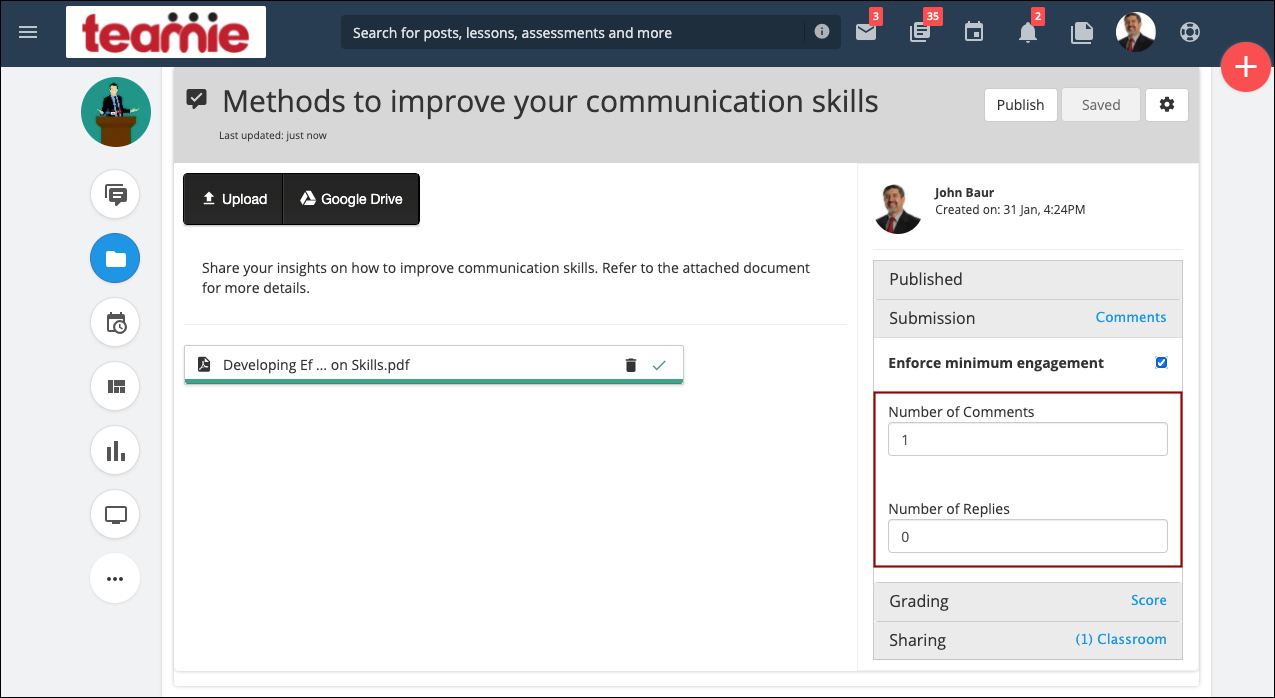1275x698 pixels.
Task: Open the reports bar chart icon
Action: 115,451
